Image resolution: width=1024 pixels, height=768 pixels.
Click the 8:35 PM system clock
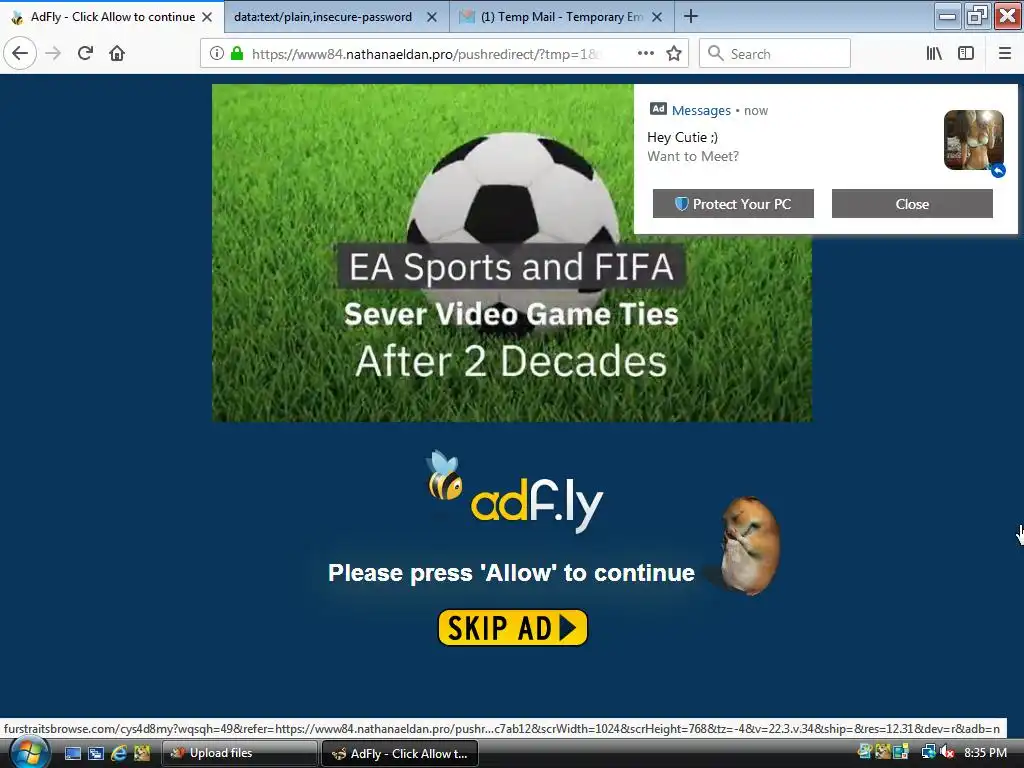985,752
